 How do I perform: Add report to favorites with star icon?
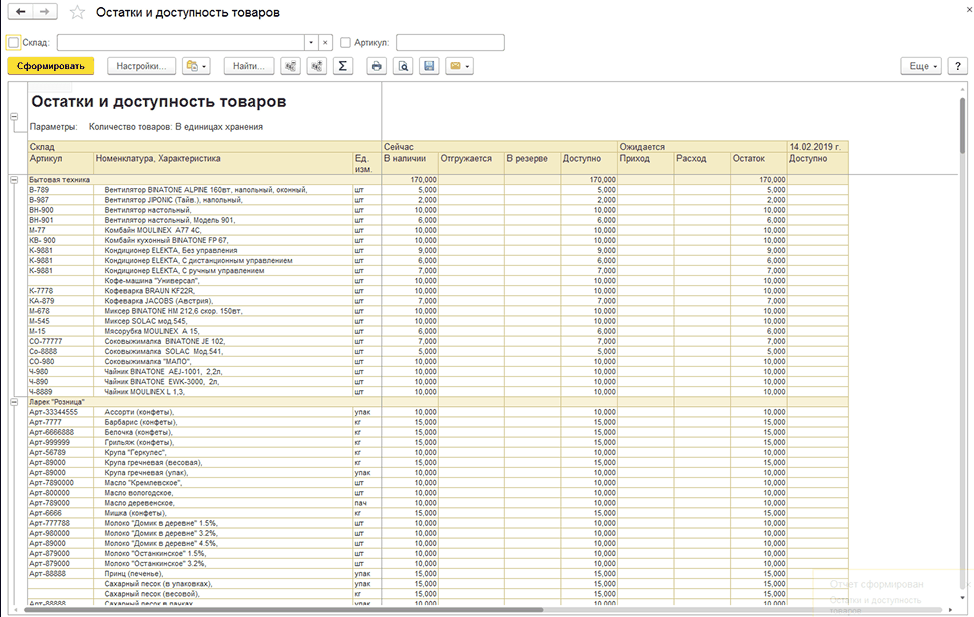click(77, 12)
